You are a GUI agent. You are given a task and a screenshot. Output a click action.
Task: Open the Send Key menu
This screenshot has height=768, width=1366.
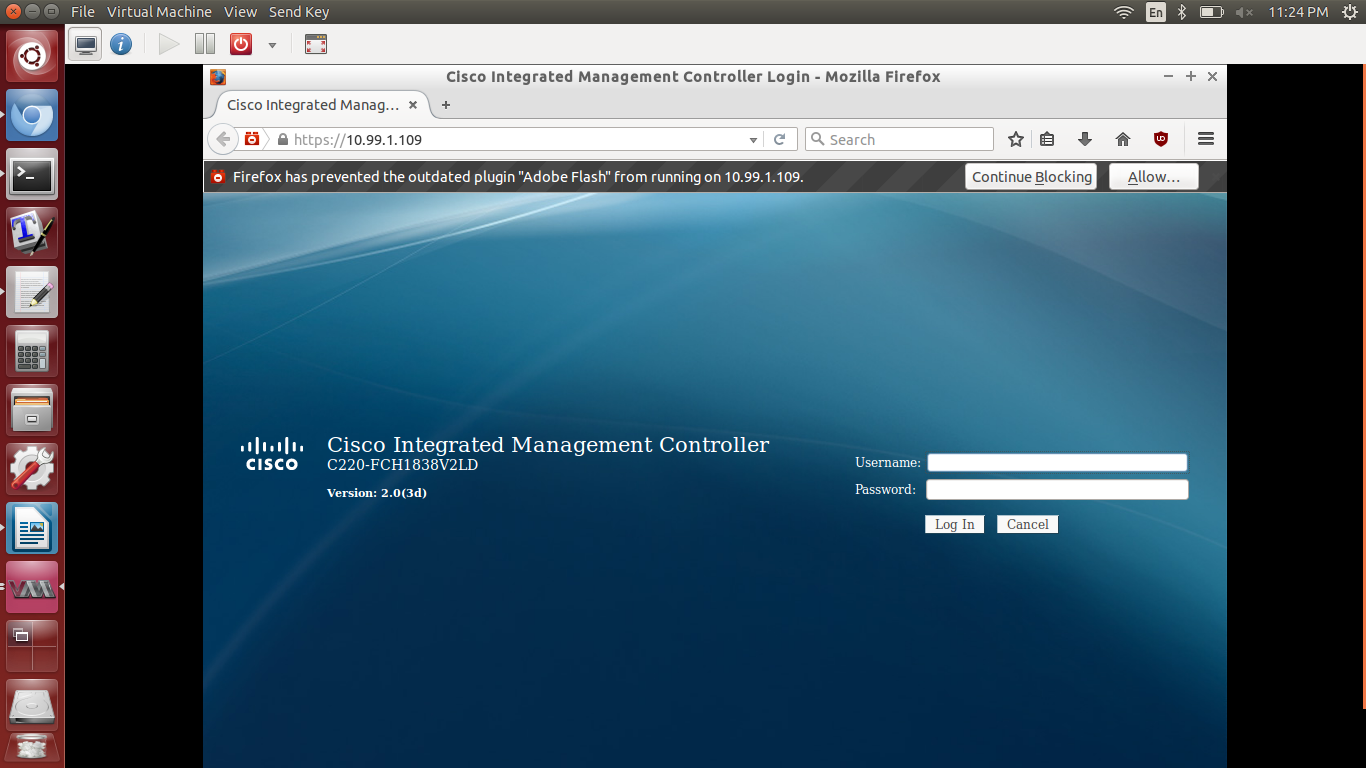pyautogui.click(x=299, y=12)
